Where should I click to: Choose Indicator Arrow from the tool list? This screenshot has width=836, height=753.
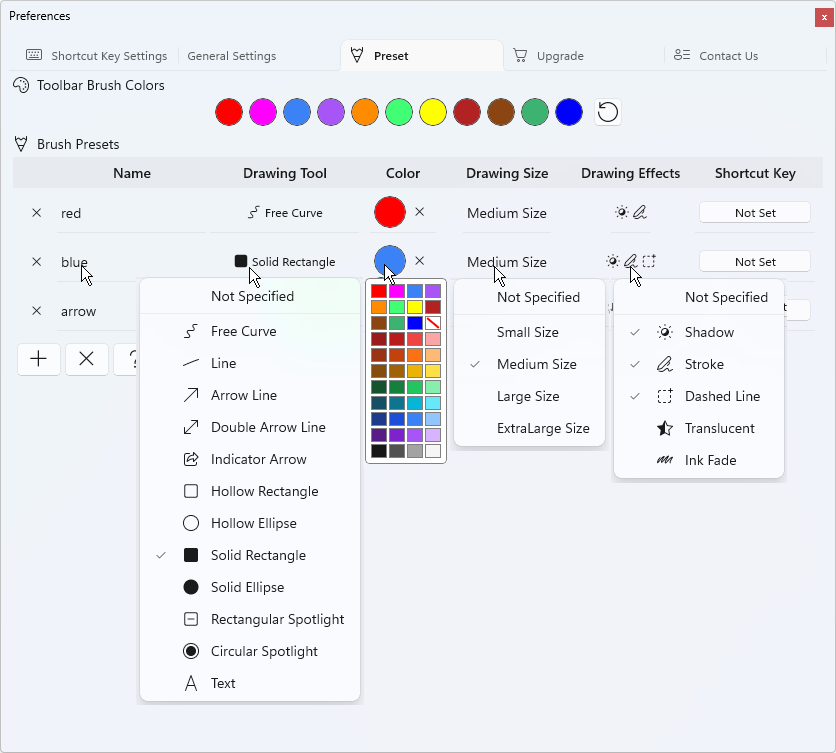[250, 459]
